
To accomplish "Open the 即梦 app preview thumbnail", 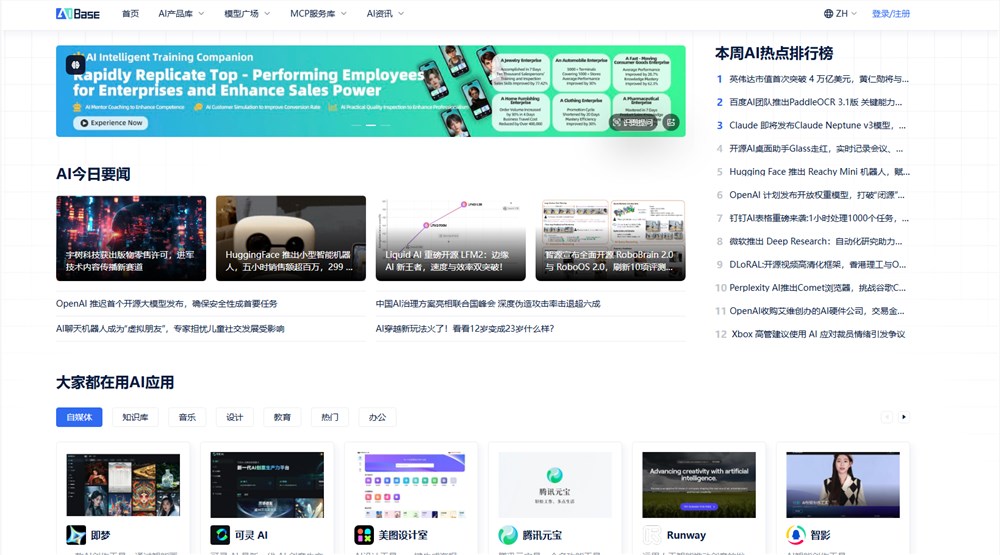I will (123, 485).
